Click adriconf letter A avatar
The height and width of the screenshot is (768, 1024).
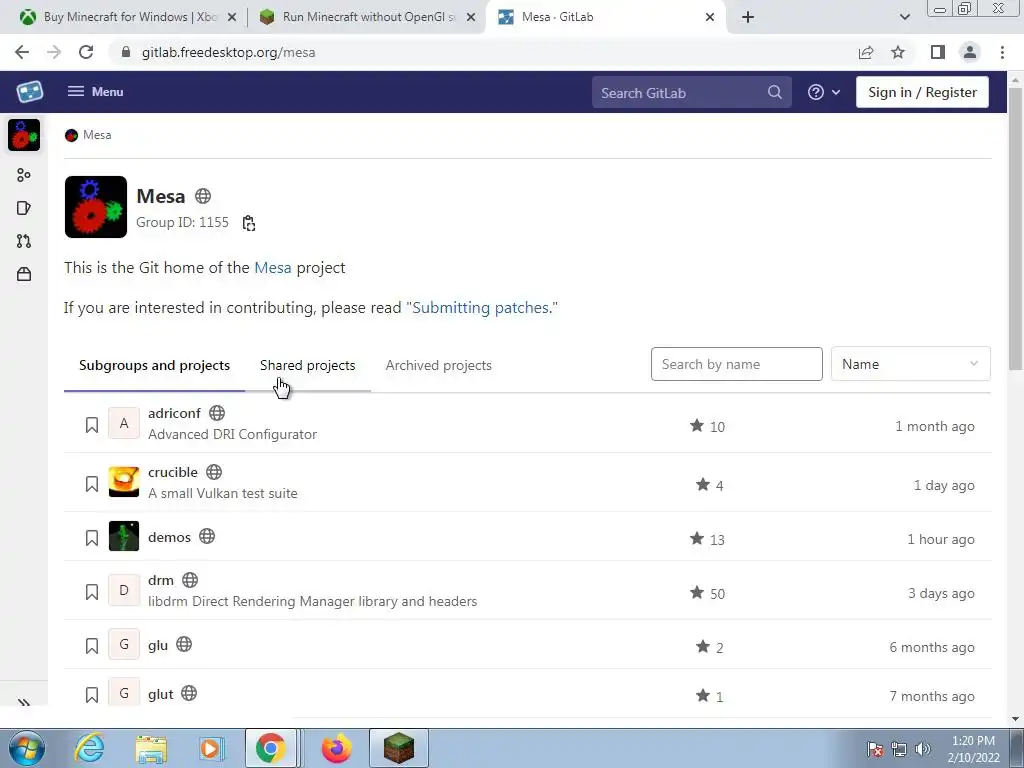[x=124, y=423]
